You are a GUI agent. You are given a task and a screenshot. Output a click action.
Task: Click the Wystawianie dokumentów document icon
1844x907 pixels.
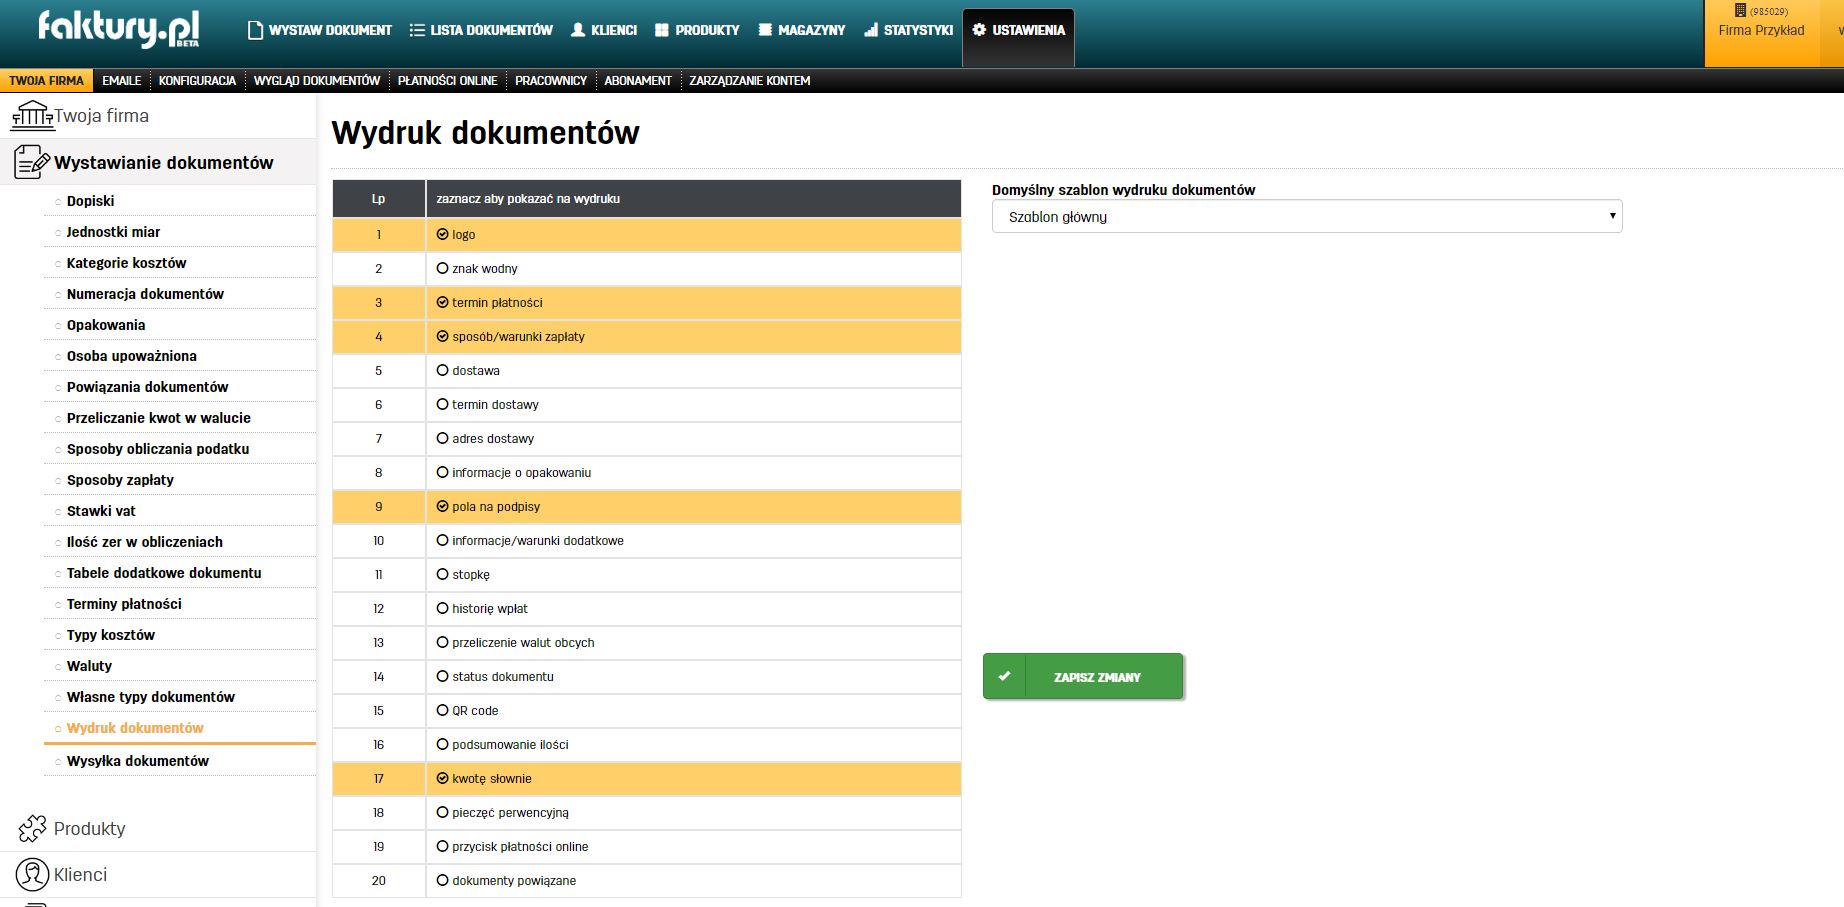(x=31, y=162)
